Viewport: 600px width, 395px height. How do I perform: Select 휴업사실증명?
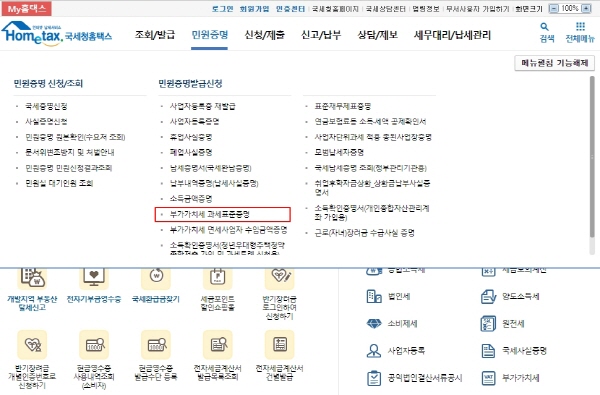pyautogui.click(x=191, y=137)
